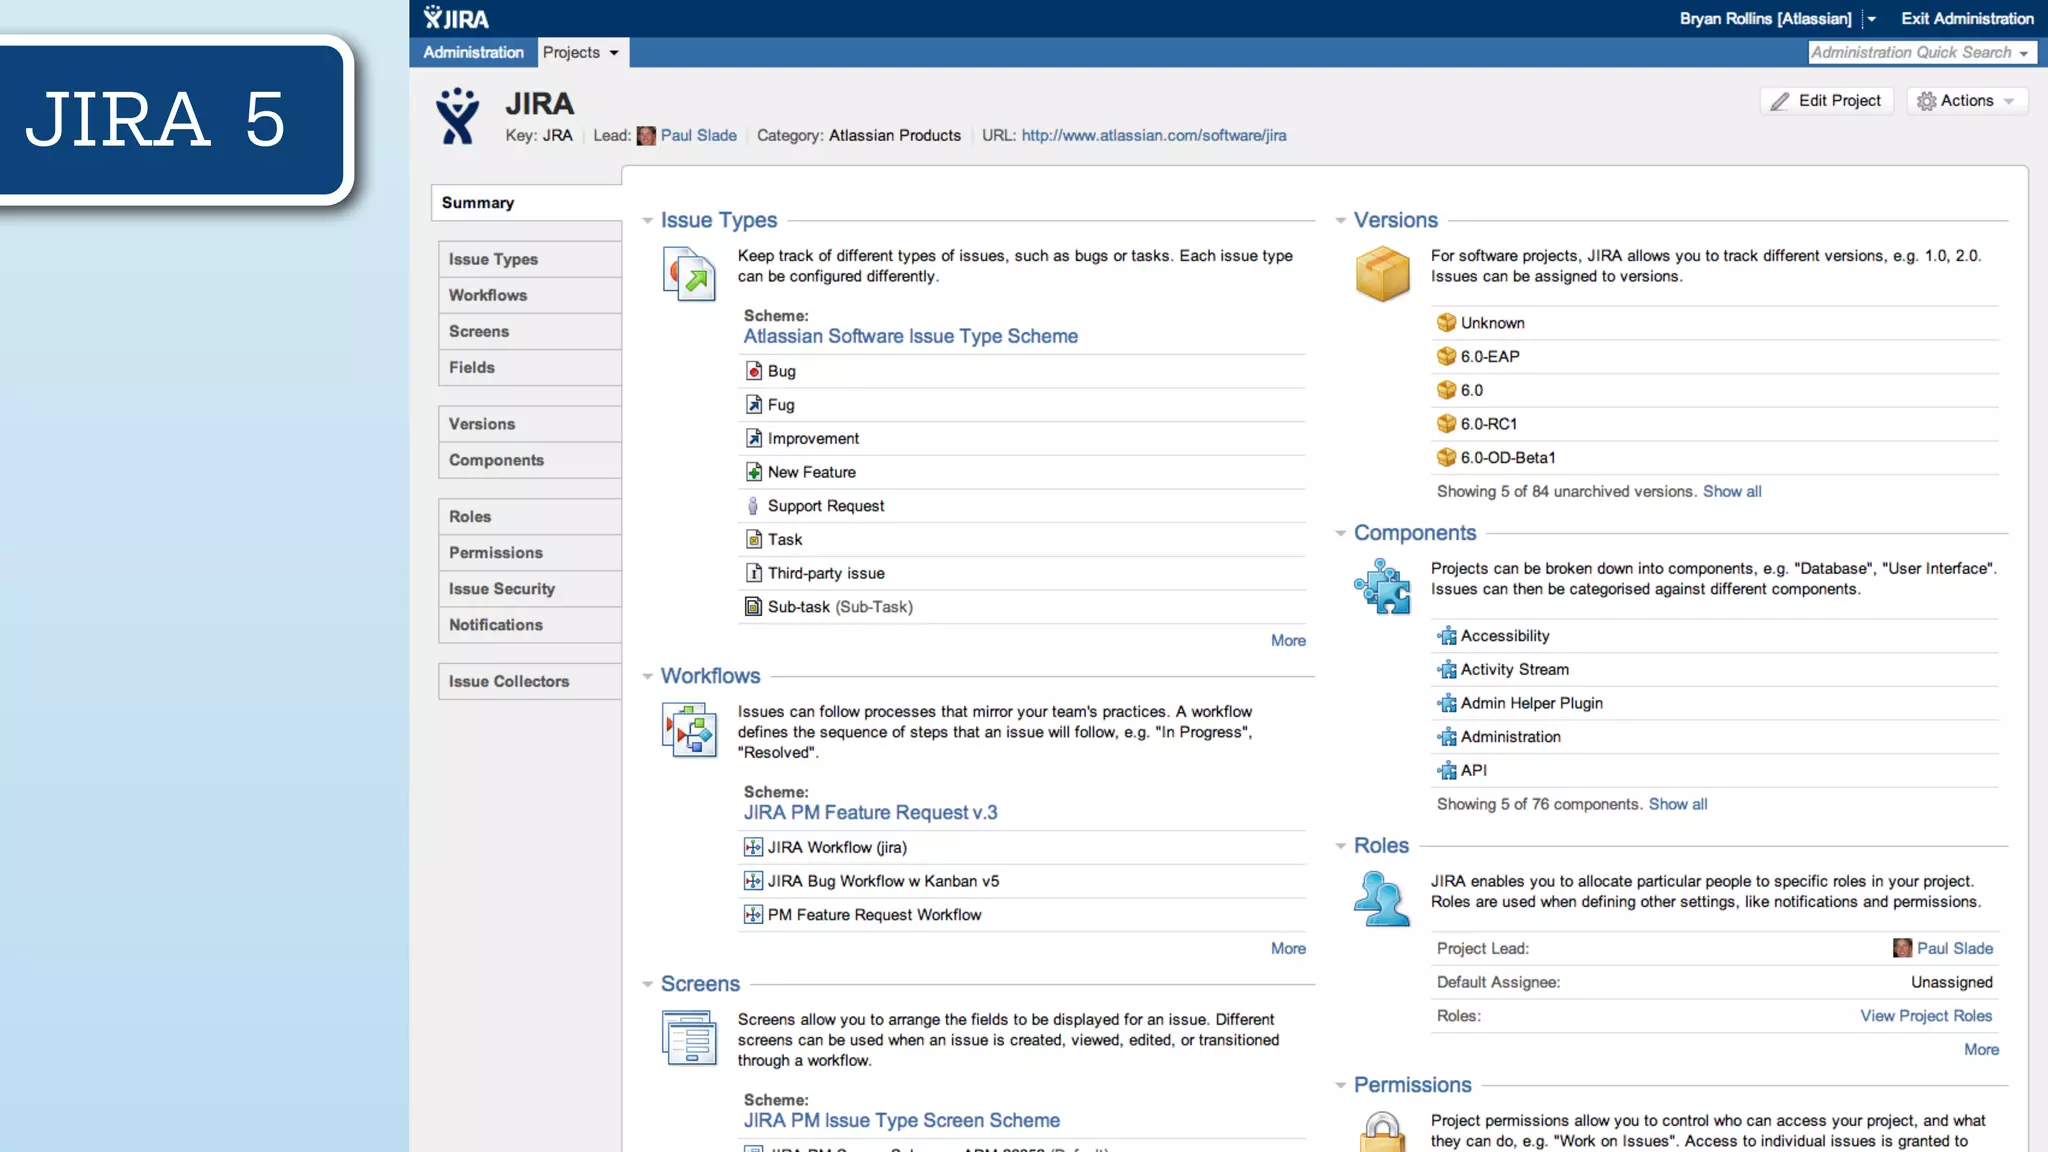The image size is (2048, 1152).
Task: Click Exit Administration link
Action: 1966,19
